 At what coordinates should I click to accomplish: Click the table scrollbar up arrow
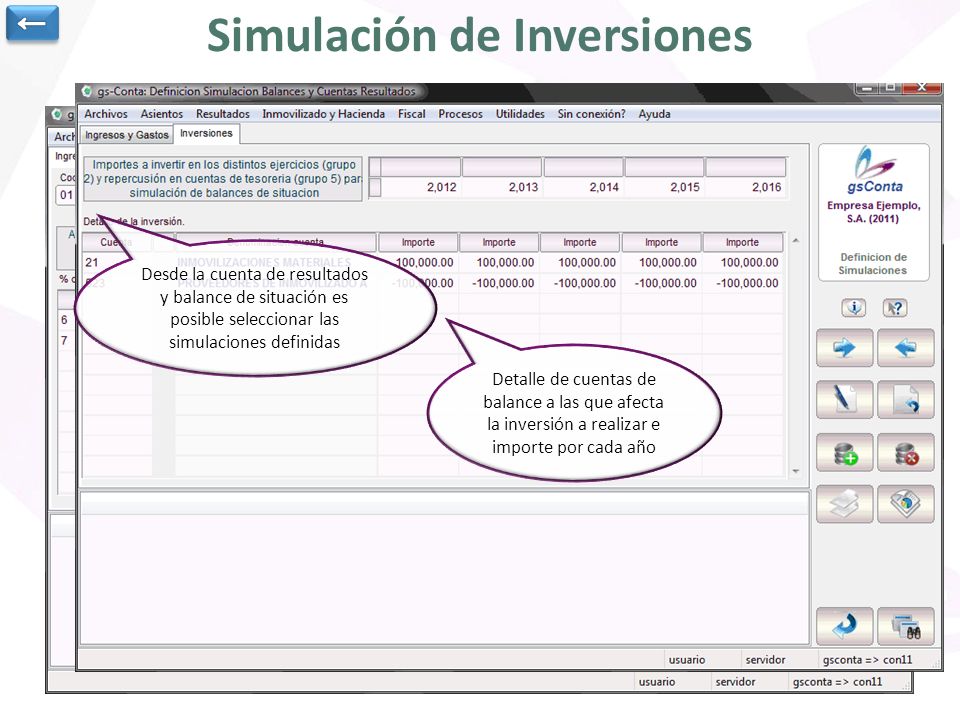pos(795,241)
